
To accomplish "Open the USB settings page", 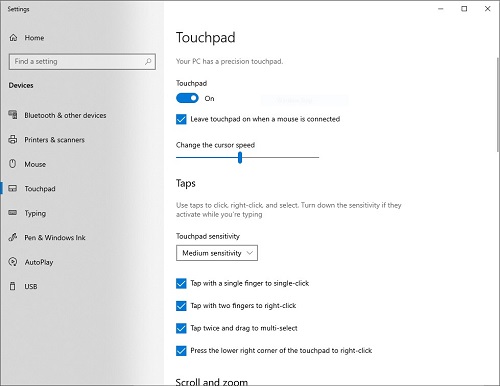I will (x=31, y=287).
